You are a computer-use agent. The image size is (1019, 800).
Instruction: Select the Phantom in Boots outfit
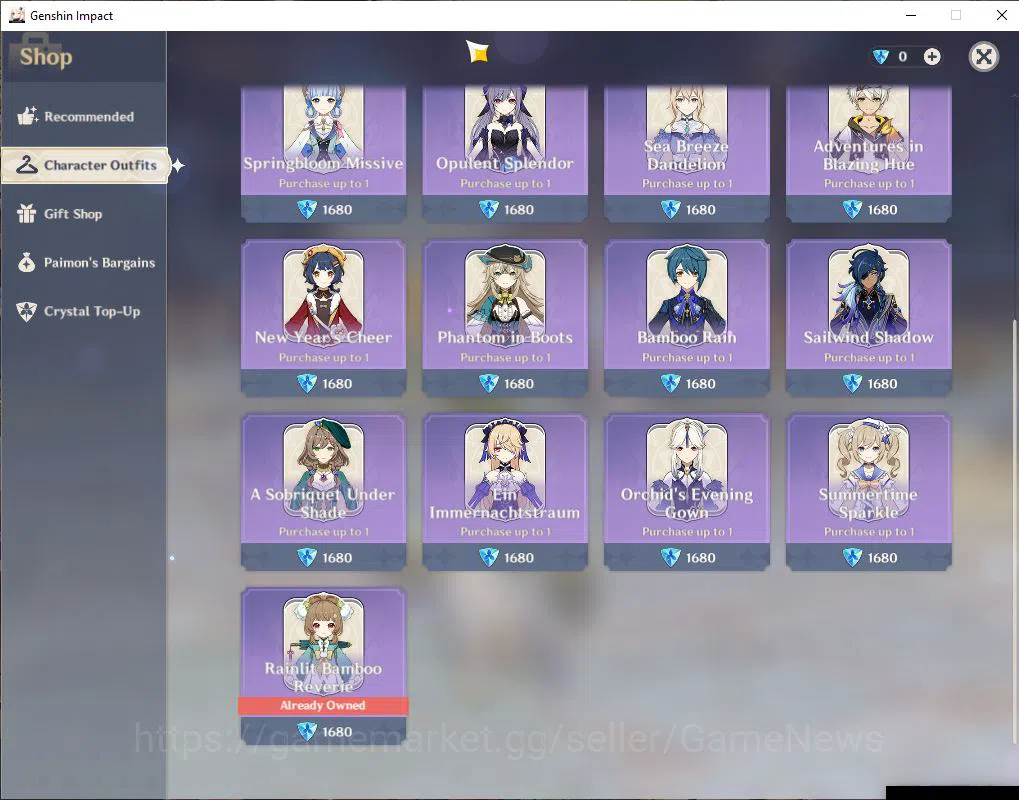click(505, 317)
